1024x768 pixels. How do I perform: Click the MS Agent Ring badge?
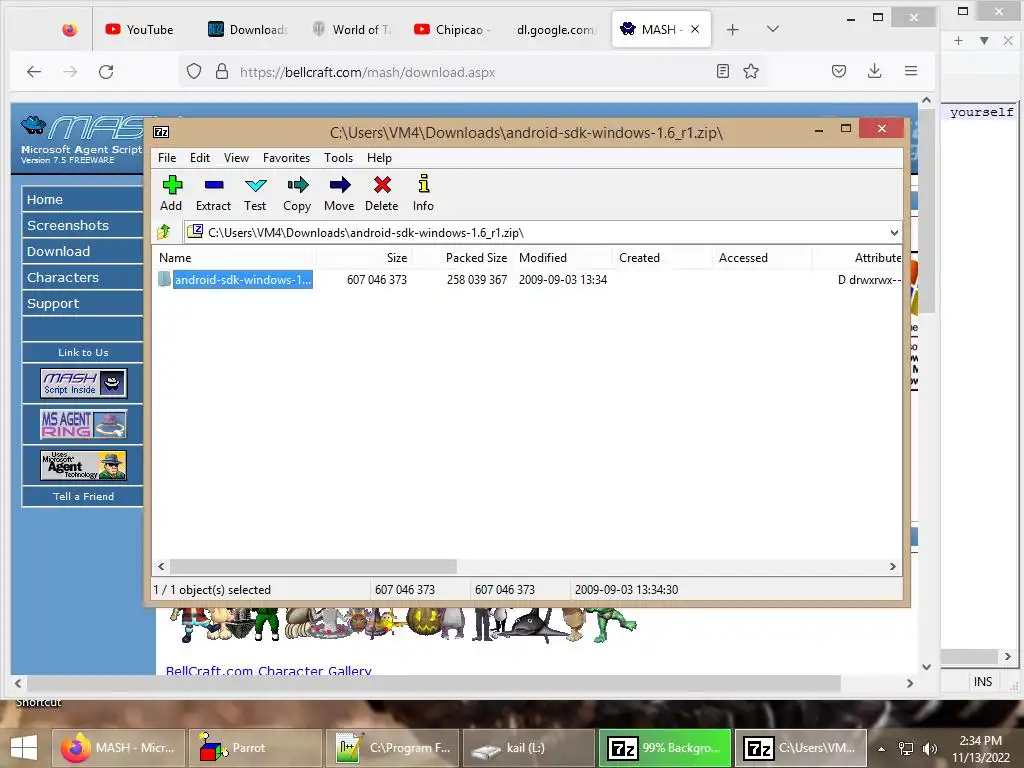pyautogui.click(x=84, y=424)
